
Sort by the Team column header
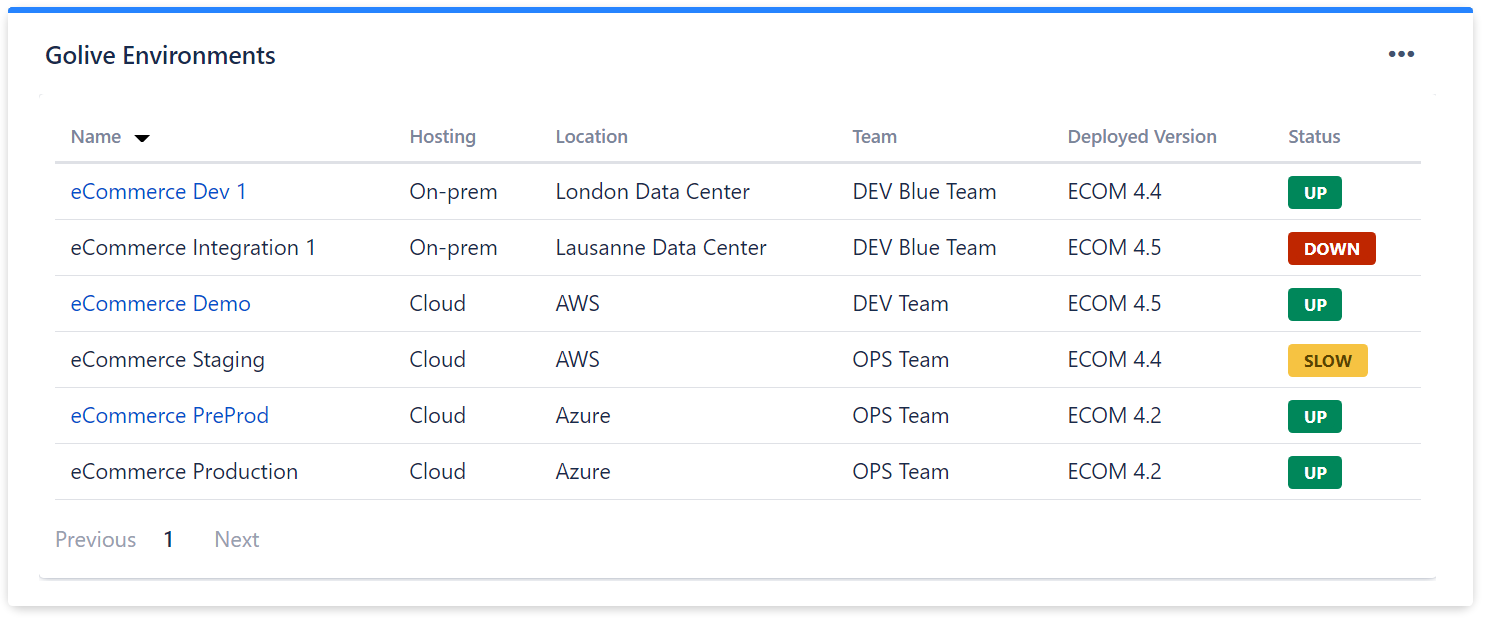click(x=874, y=137)
